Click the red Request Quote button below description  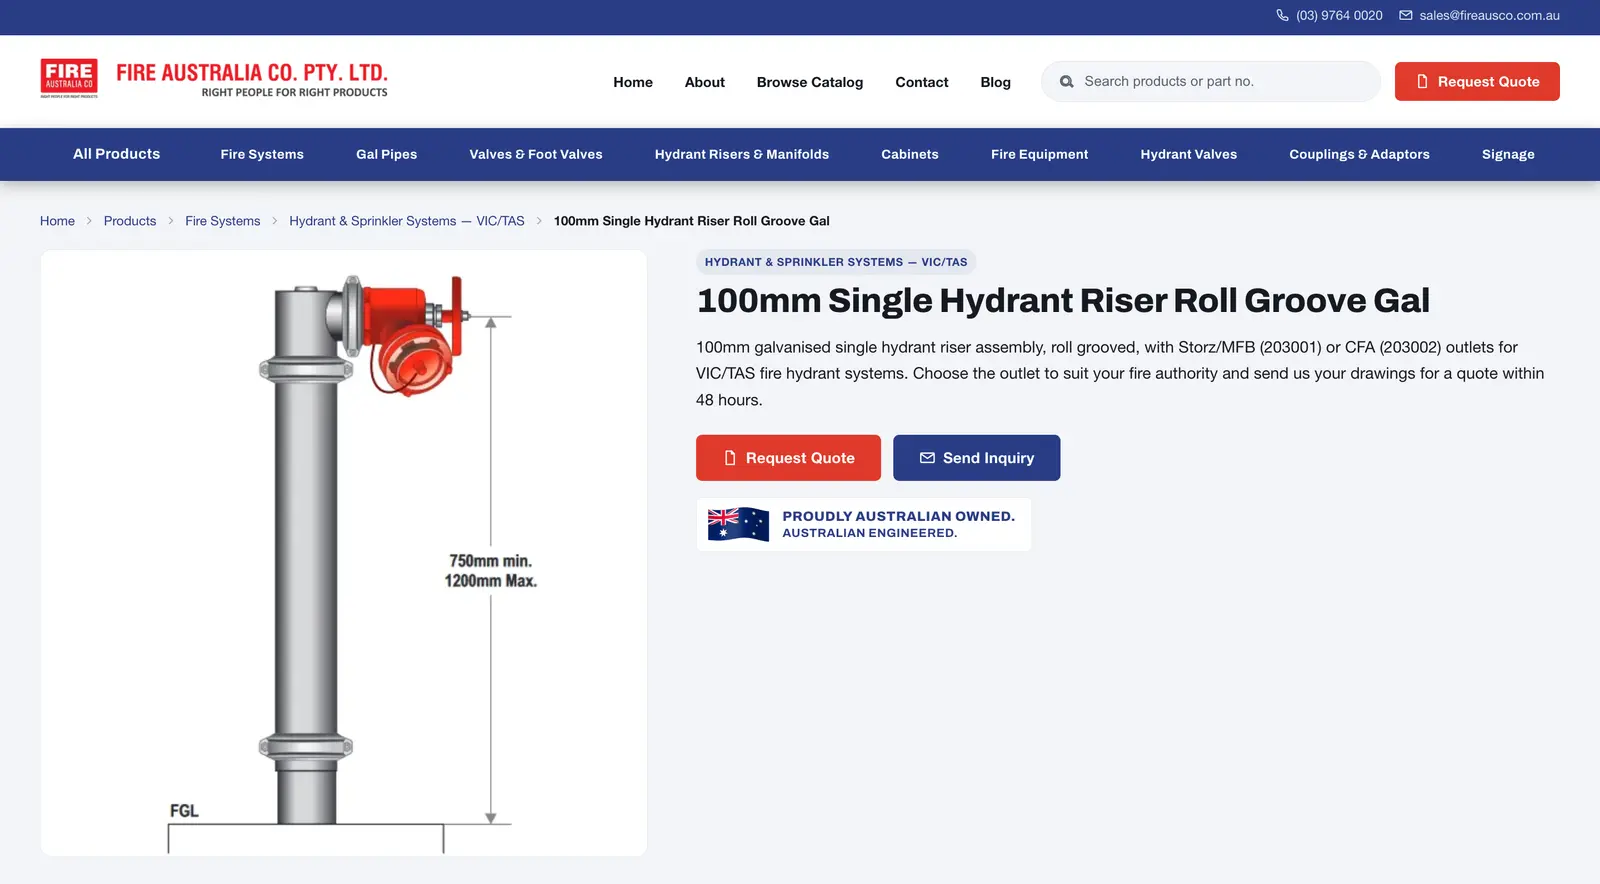pyautogui.click(x=788, y=458)
